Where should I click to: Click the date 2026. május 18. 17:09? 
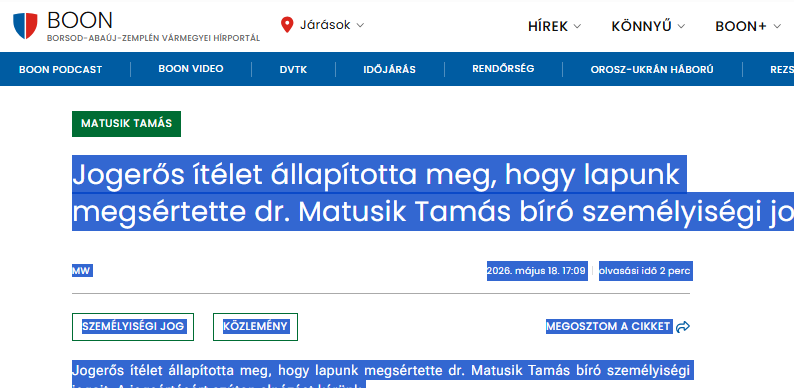pos(536,271)
